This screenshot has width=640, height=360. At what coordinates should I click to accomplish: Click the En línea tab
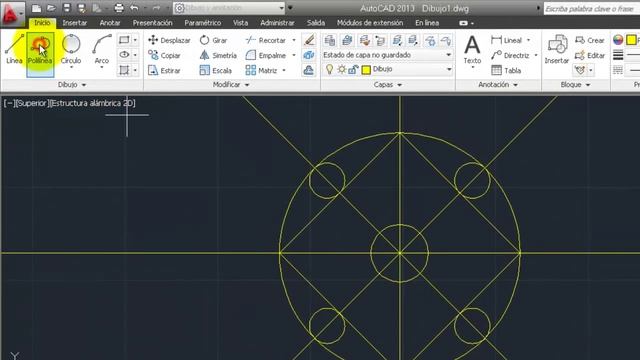[x=427, y=23]
